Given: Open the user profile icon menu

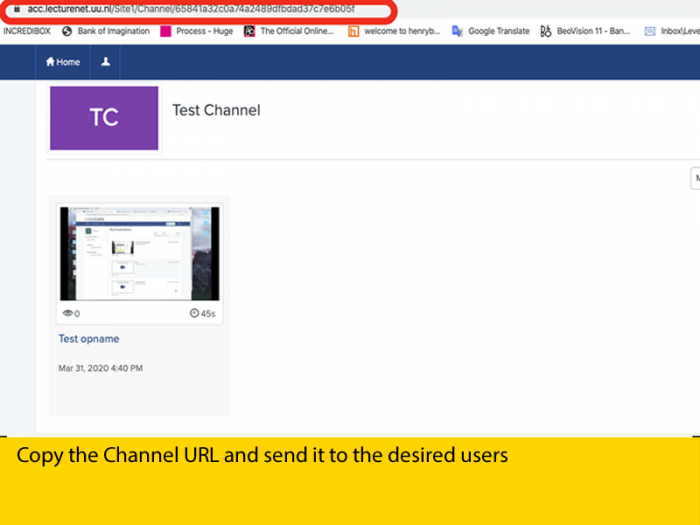Looking at the screenshot, I should 105,62.
